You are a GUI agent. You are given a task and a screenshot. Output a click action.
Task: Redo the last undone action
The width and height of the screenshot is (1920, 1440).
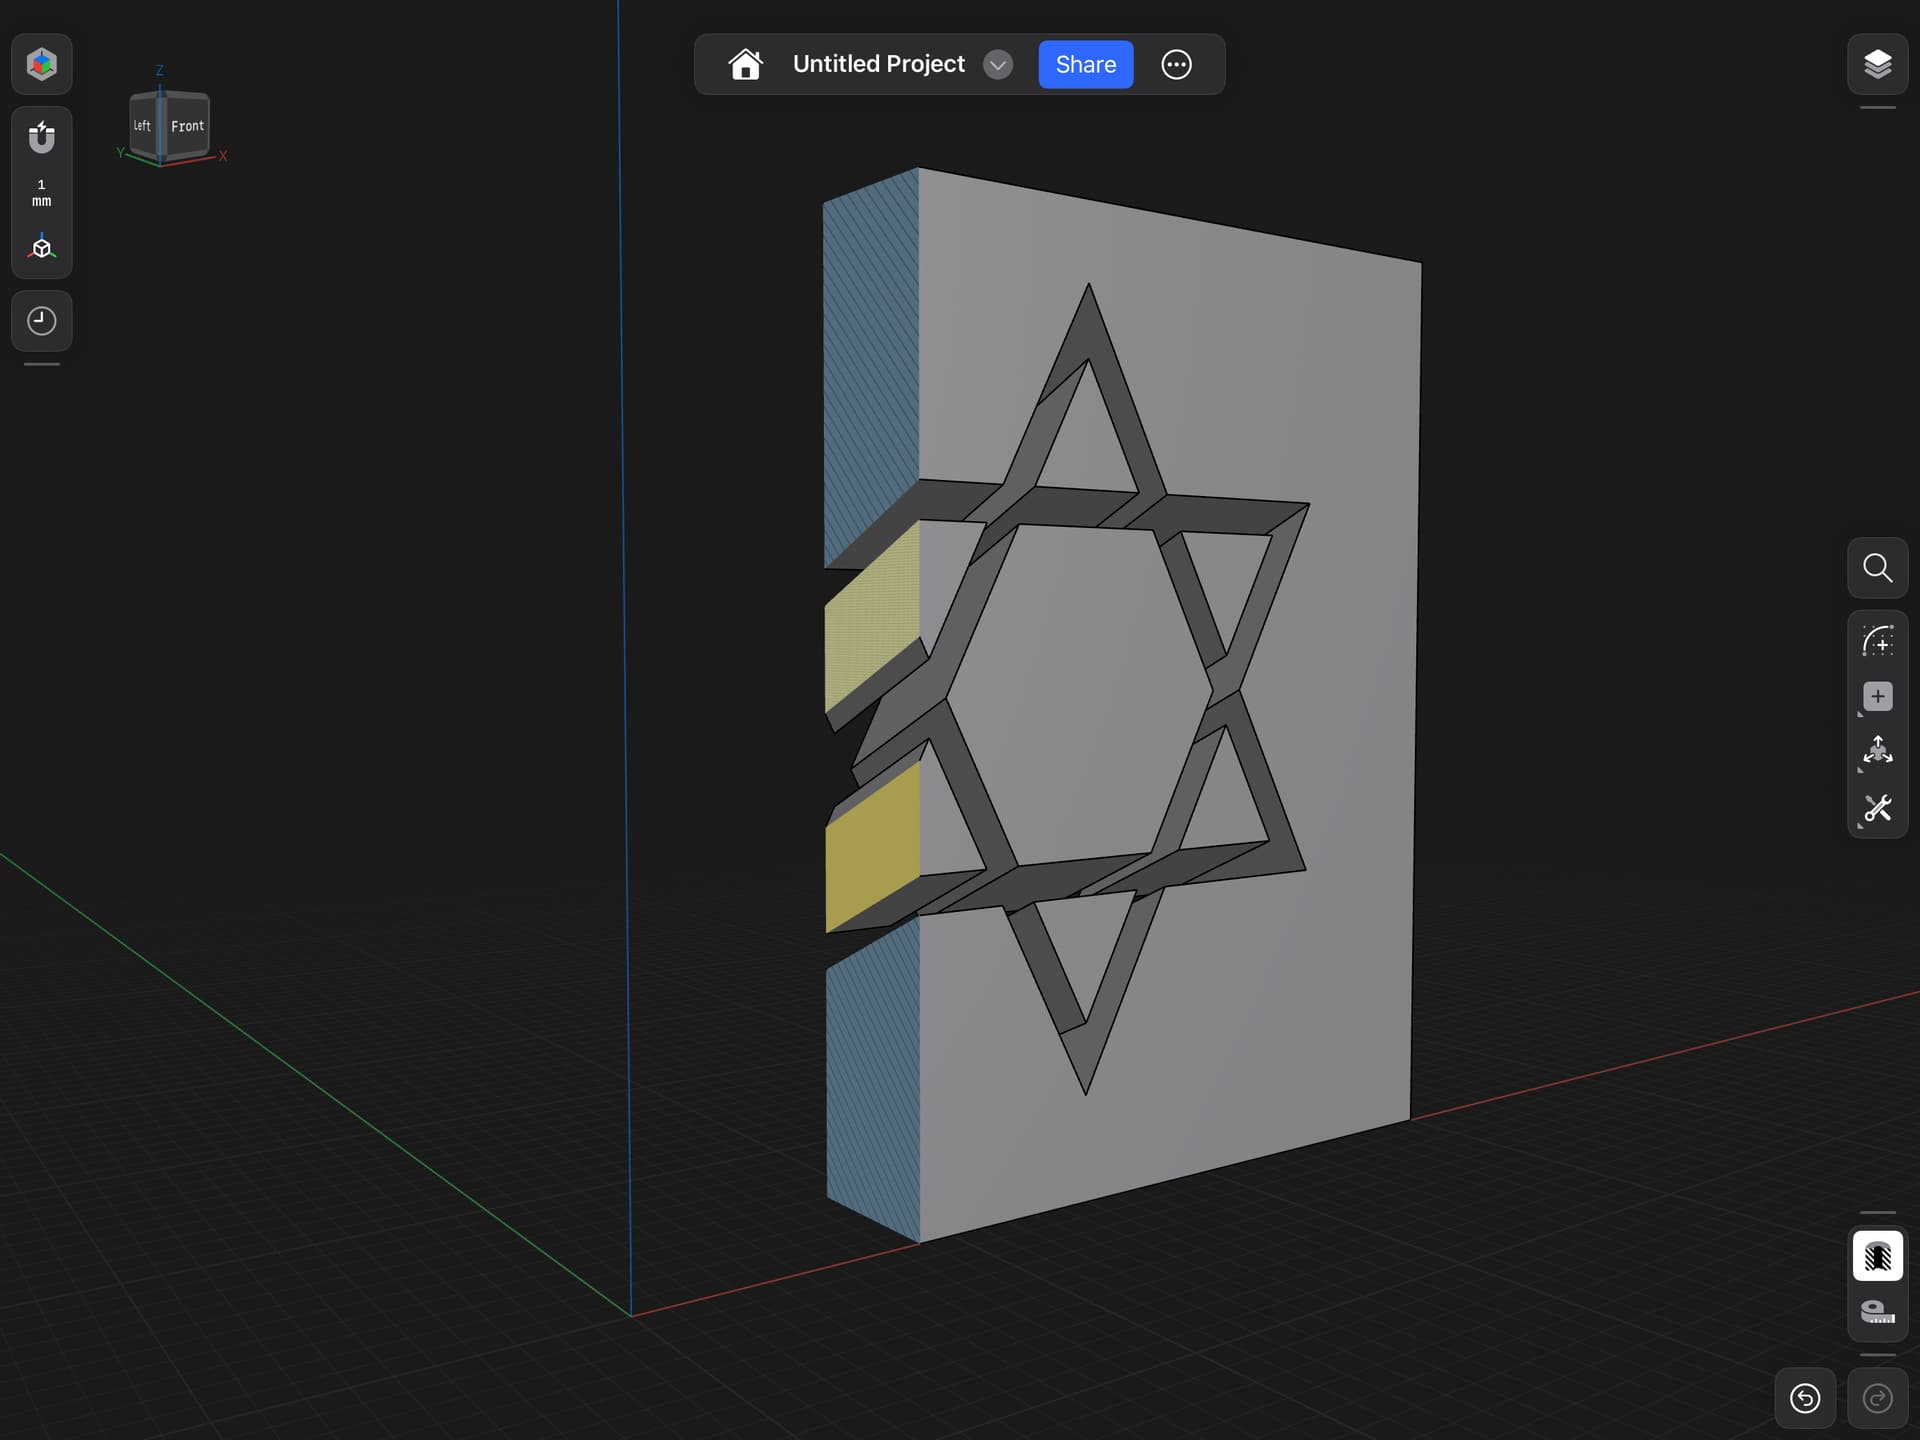click(1877, 1398)
